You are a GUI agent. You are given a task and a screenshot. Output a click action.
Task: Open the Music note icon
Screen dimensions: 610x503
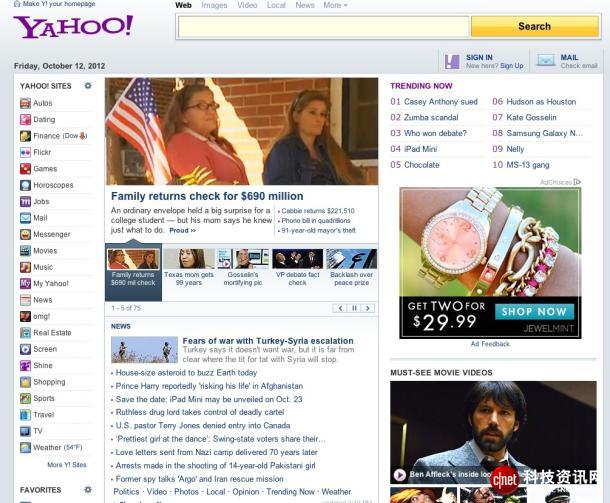[x=25, y=267]
